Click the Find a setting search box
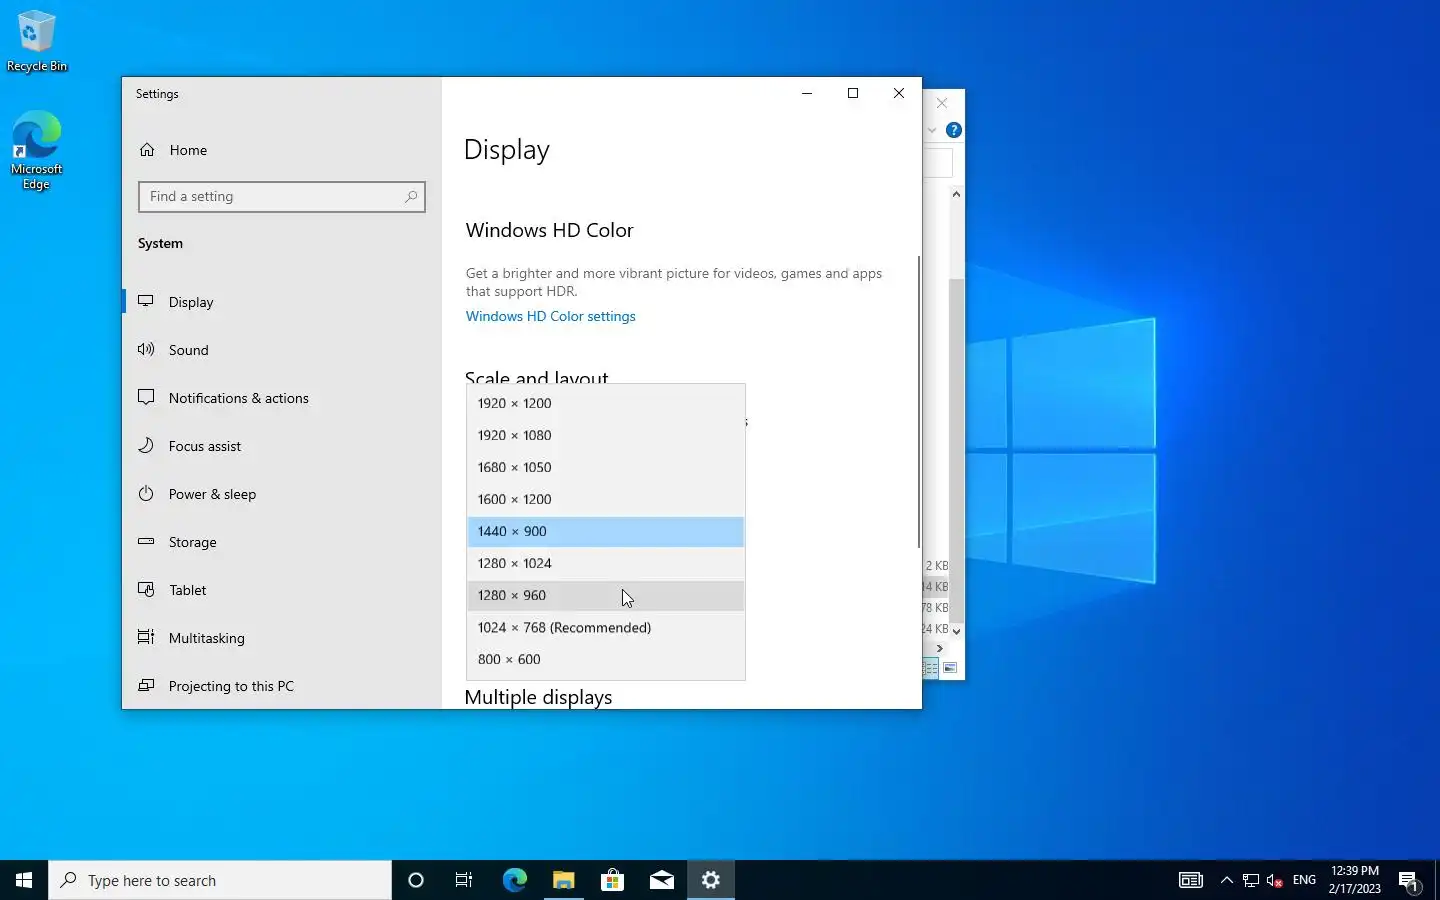 click(282, 197)
